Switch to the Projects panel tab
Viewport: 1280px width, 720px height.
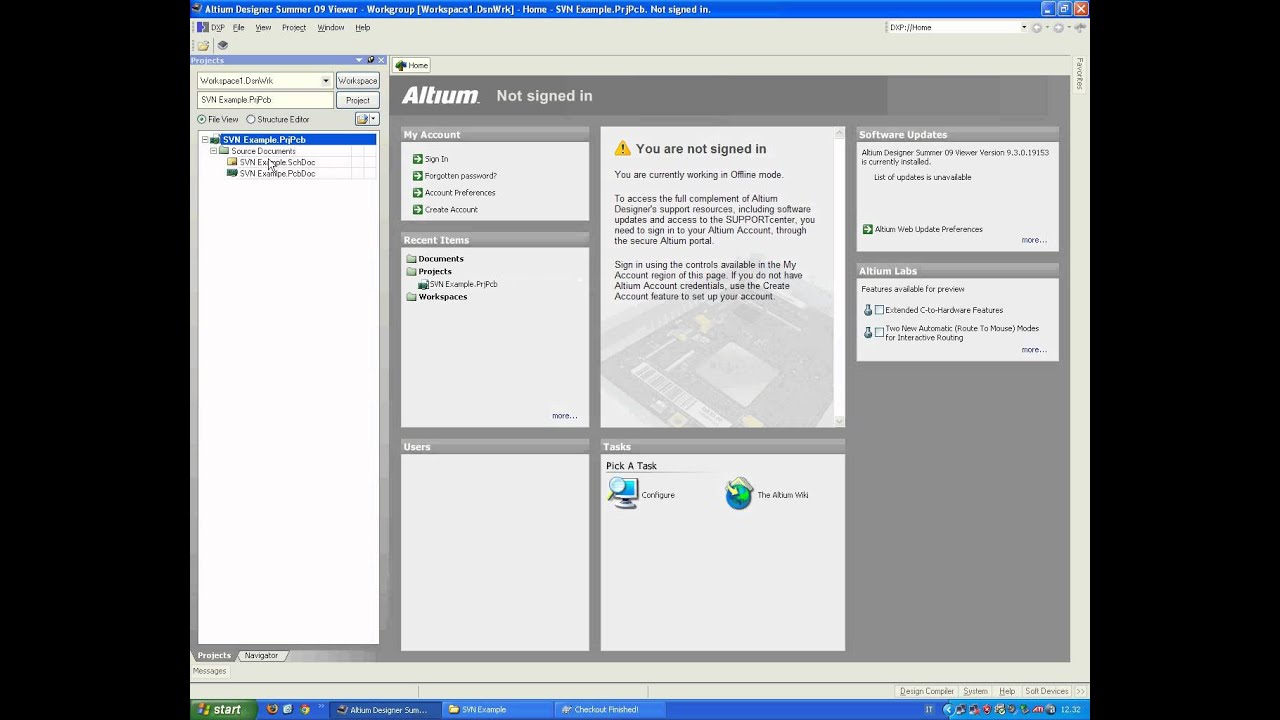tap(214, 655)
